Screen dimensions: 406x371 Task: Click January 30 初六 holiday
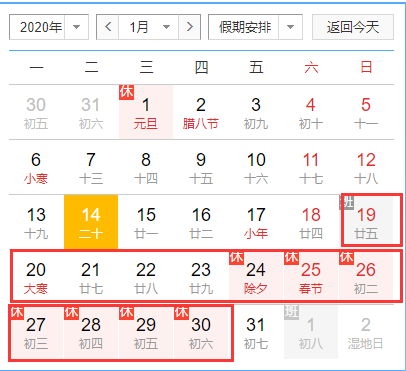(201, 332)
